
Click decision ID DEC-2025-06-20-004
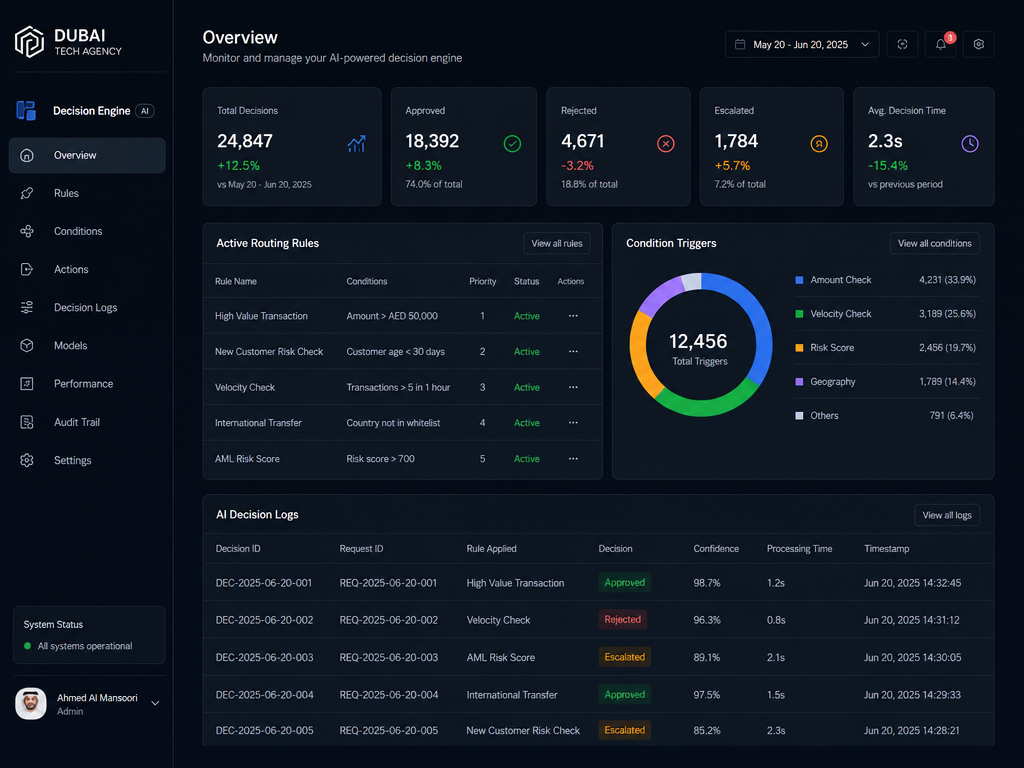coord(264,695)
